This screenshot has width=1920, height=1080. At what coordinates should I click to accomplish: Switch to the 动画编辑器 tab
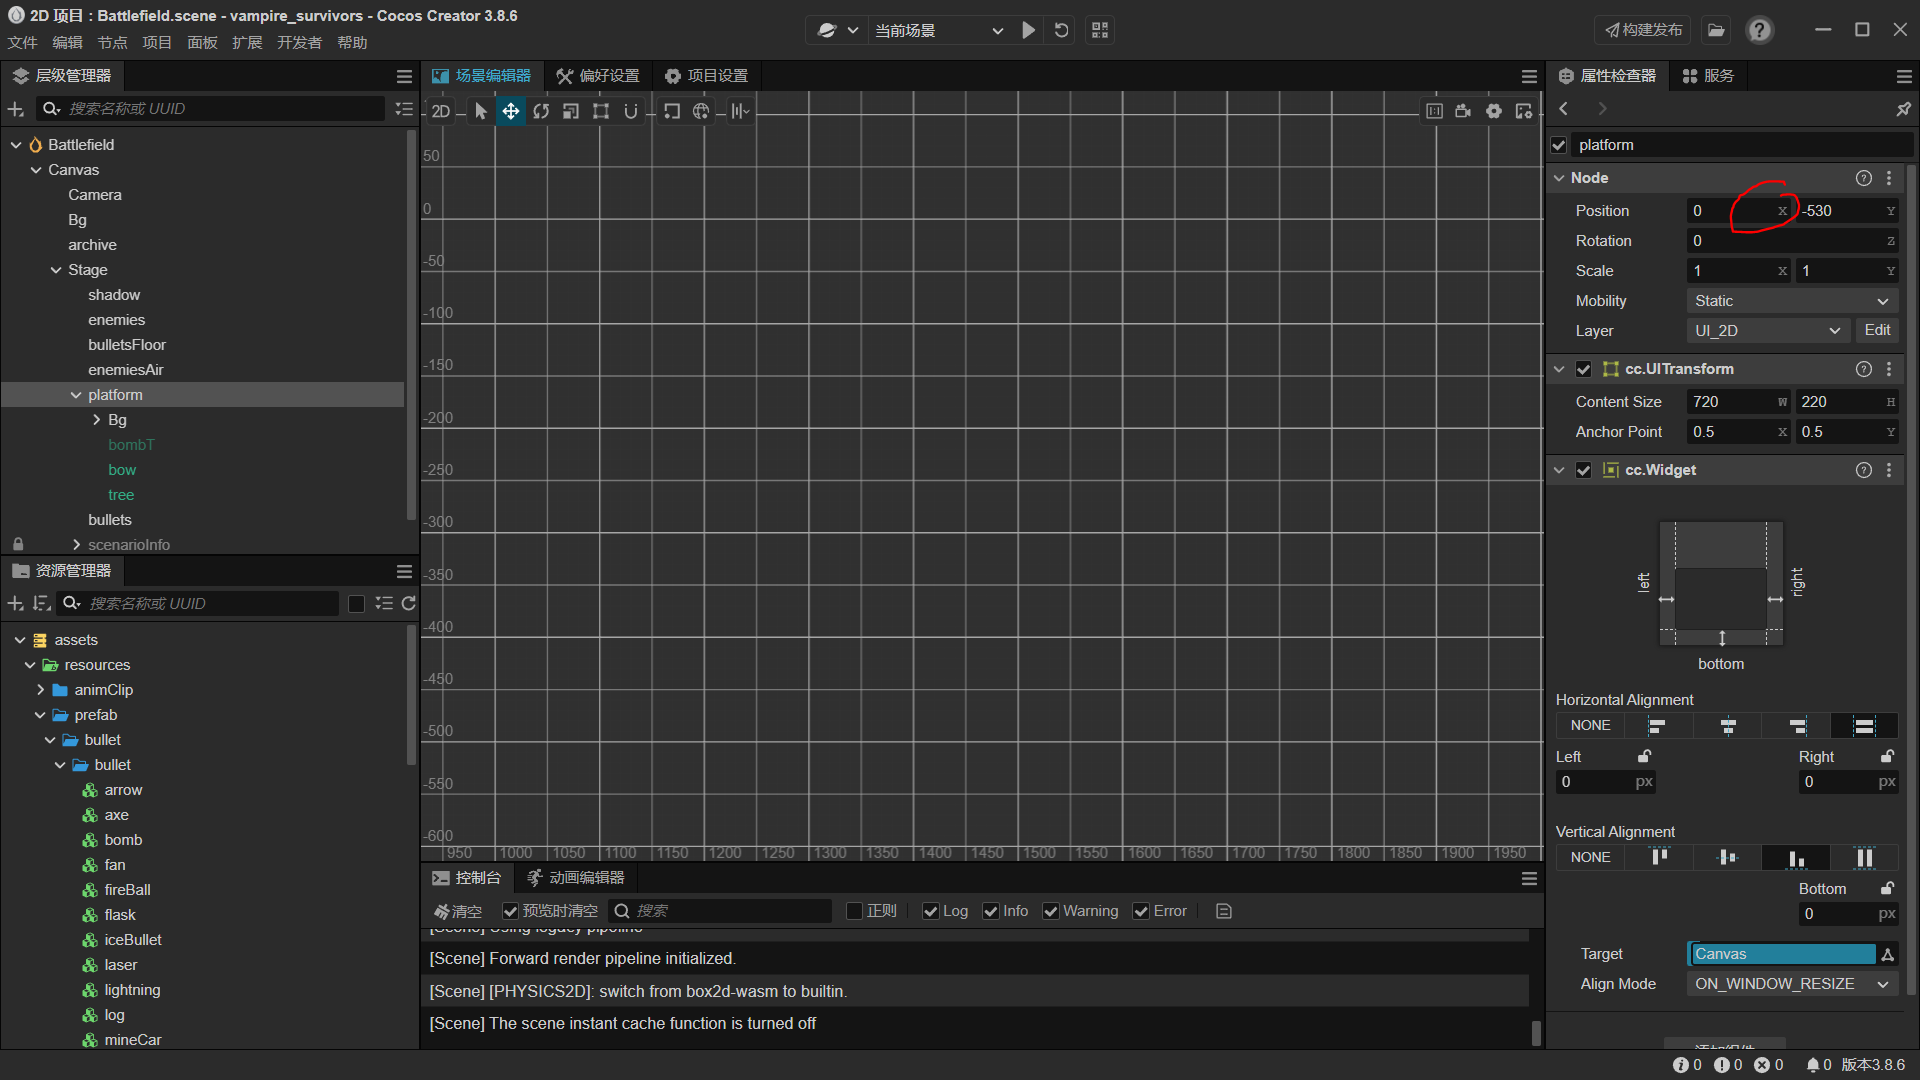[576, 877]
